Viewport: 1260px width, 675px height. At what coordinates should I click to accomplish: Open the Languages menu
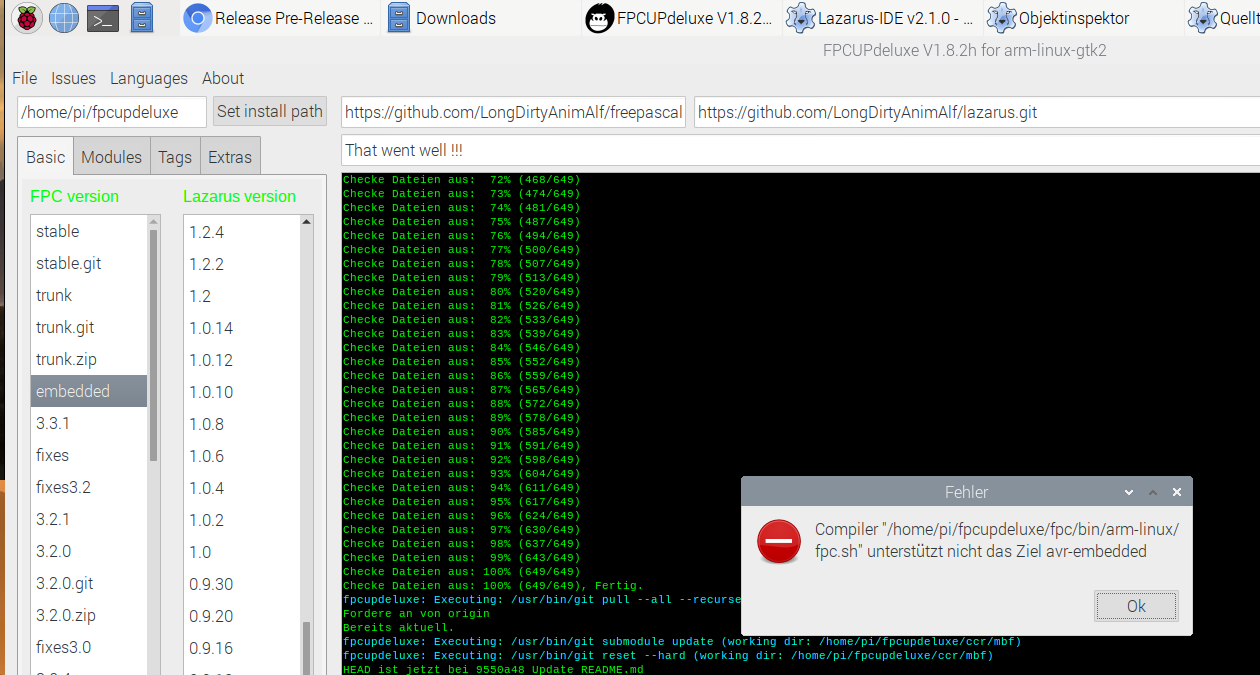149,78
